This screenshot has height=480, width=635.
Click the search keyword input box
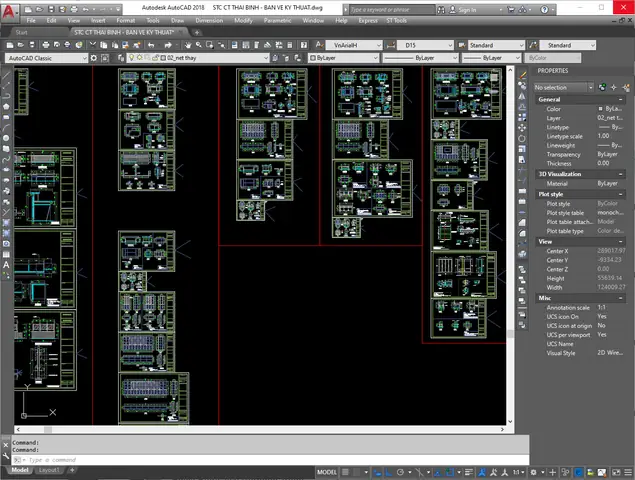[392, 9]
